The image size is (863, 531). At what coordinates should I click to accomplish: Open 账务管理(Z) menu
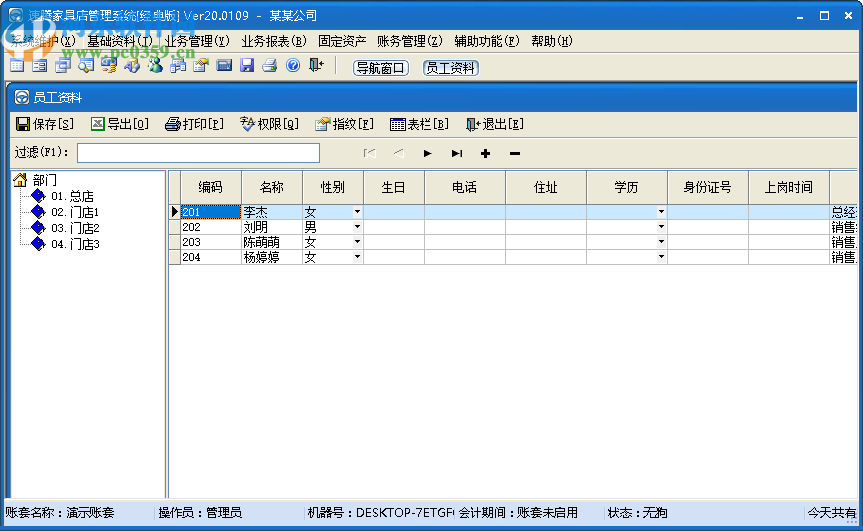pos(410,41)
